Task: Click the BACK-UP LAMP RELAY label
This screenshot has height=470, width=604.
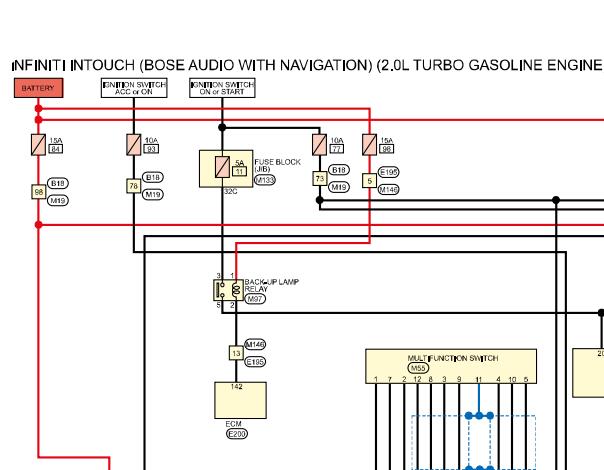Action: (272, 285)
